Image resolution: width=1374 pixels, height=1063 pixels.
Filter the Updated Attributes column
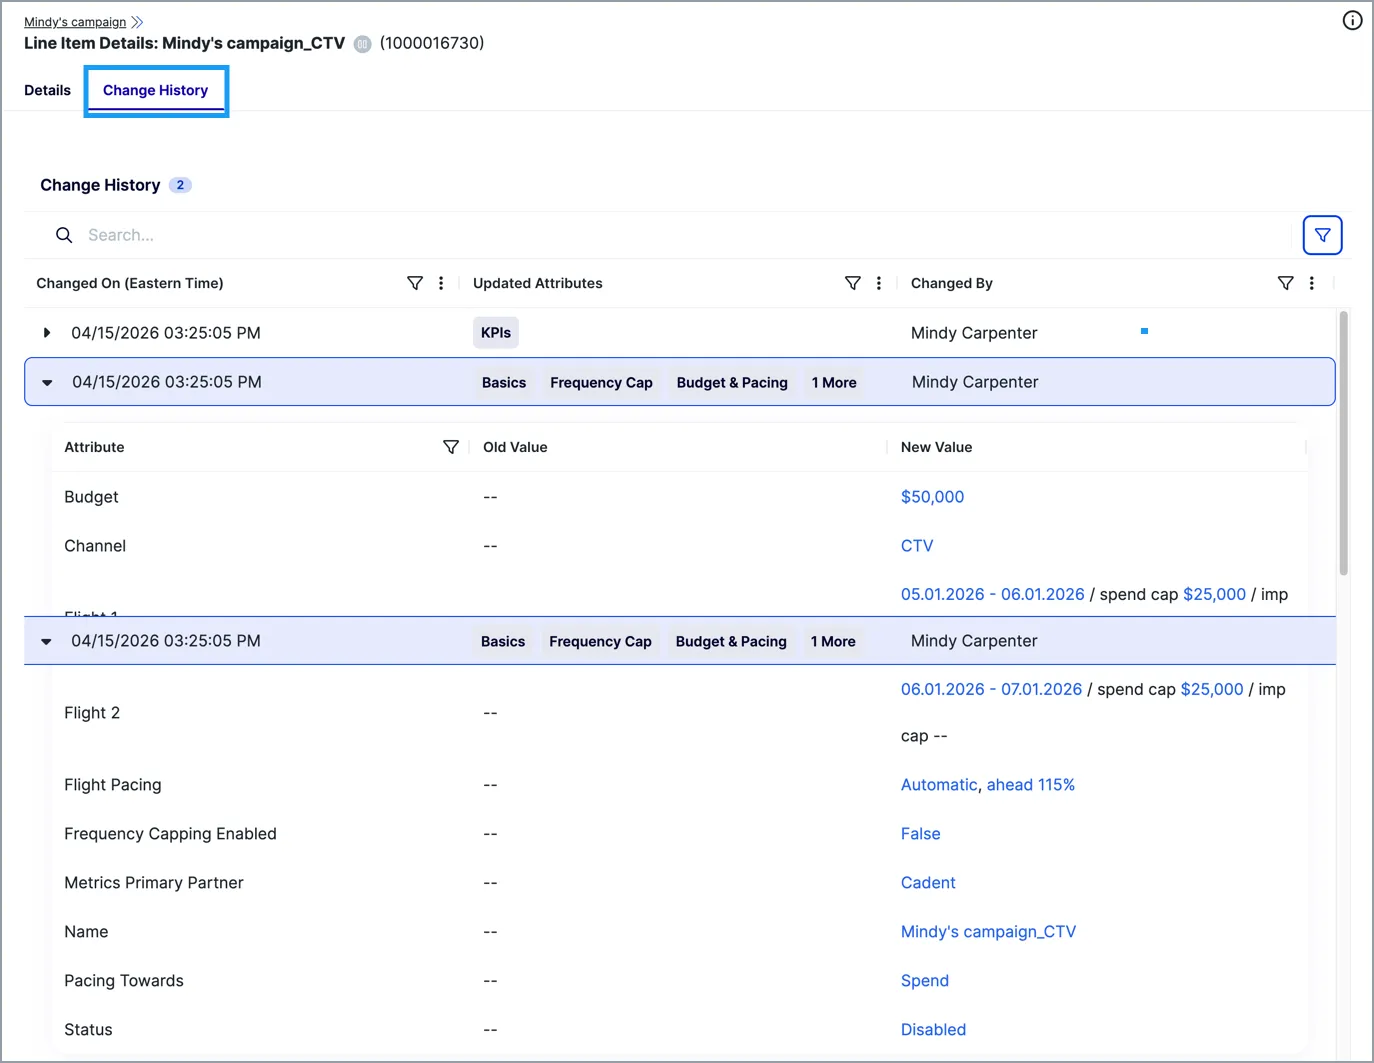853,283
